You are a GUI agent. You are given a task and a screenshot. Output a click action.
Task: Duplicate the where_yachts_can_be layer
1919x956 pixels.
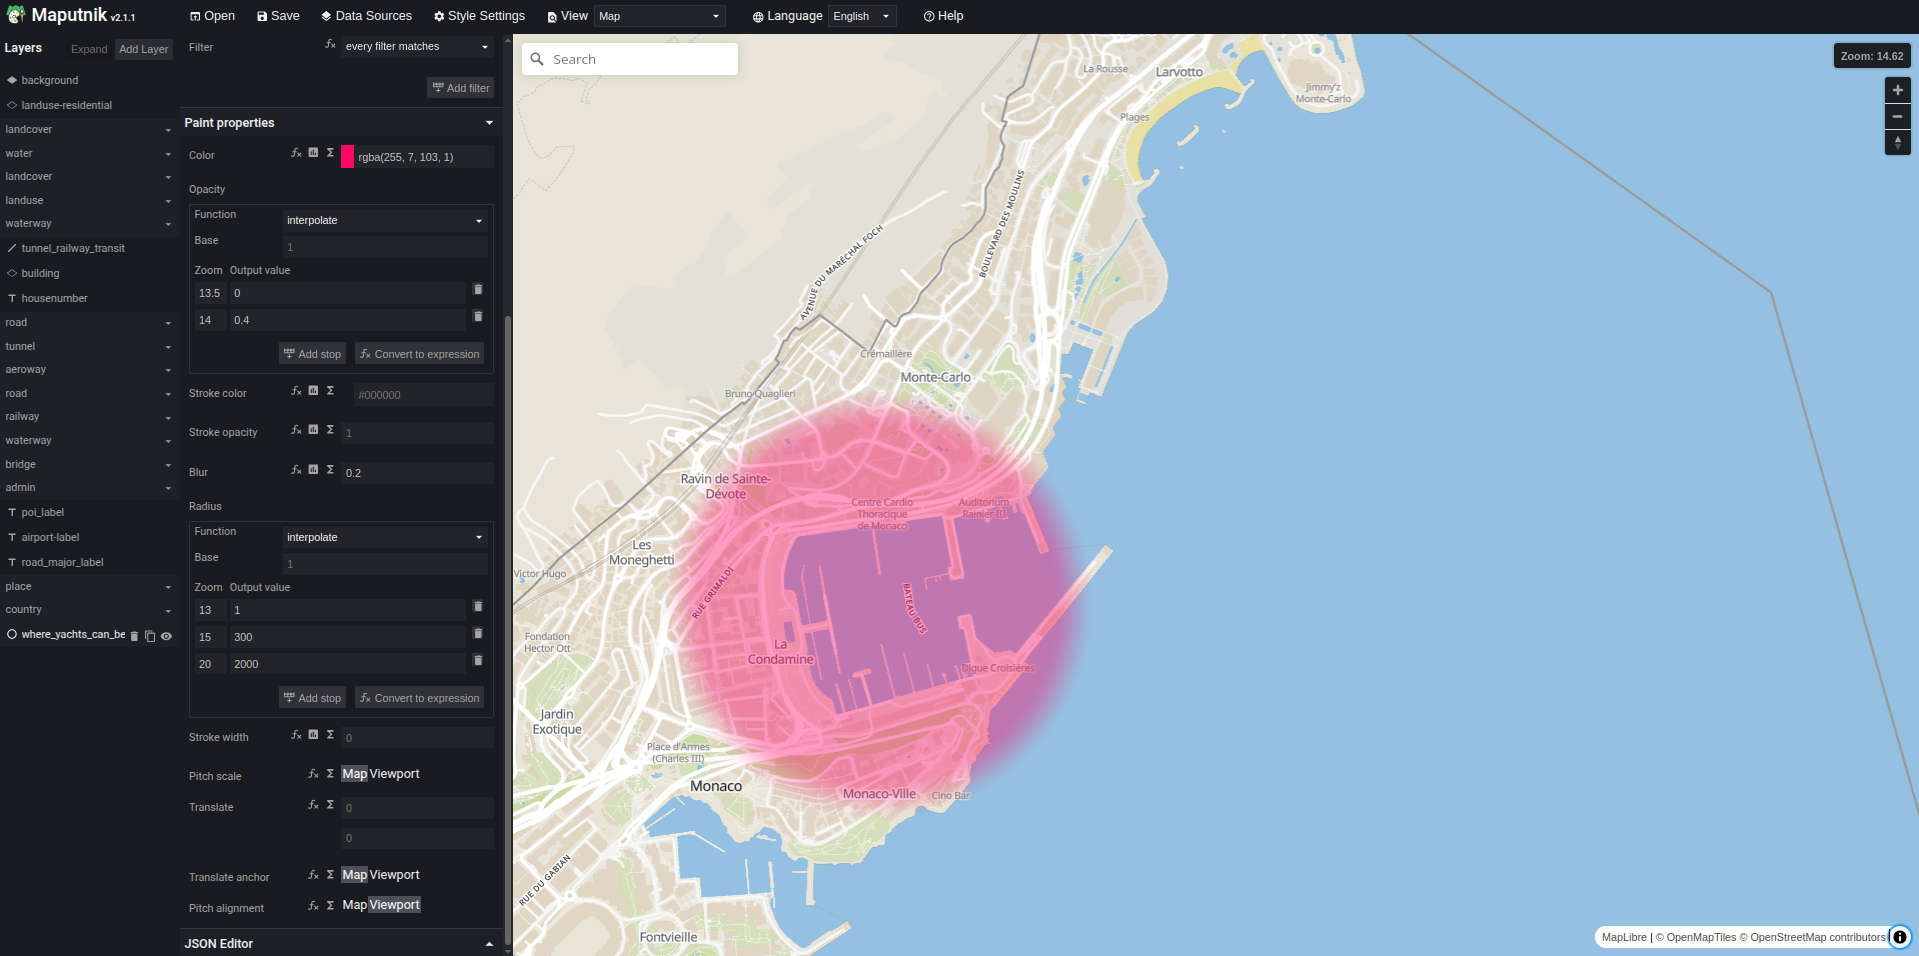pos(150,636)
